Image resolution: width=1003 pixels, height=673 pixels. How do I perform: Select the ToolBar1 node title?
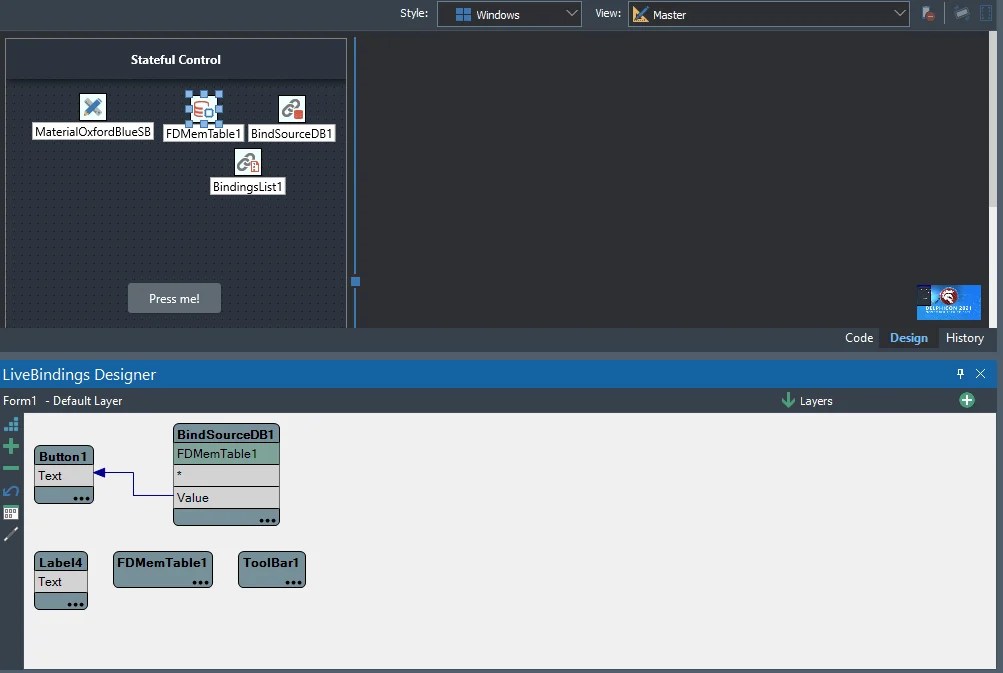coord(271,562)
